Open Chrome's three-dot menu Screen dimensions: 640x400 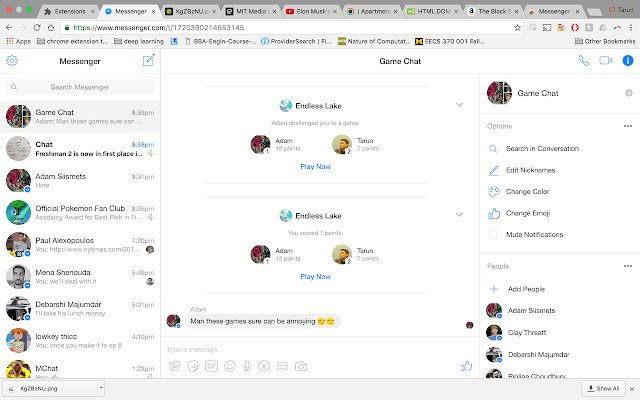pyautogui.click(x=631, y=28)
